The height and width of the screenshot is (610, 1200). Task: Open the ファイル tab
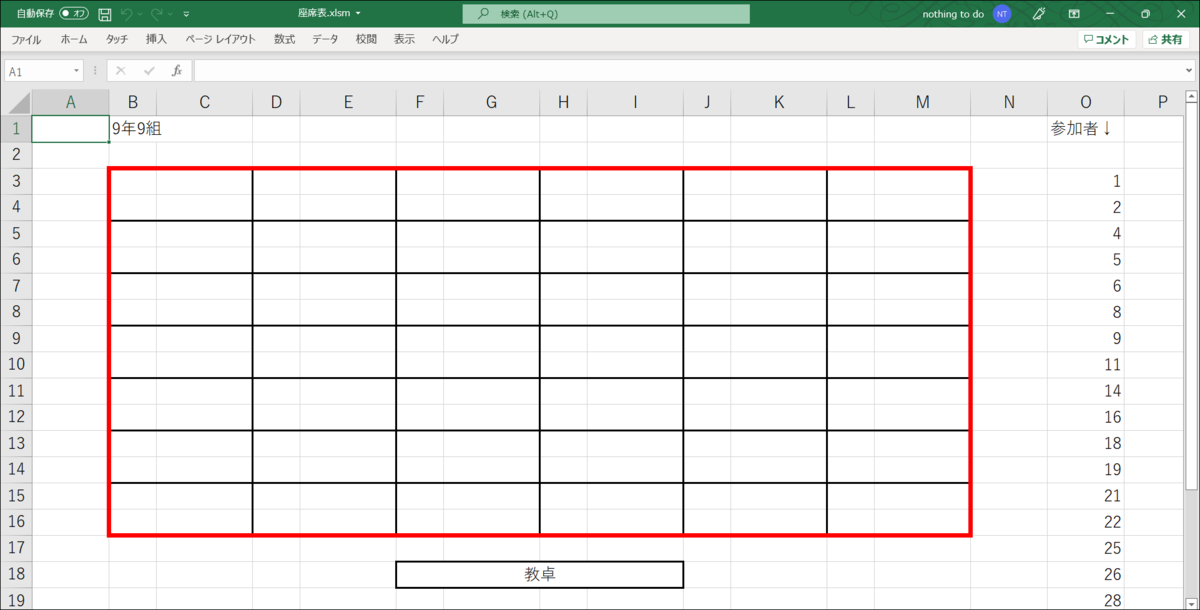click(x=26, y=39)
